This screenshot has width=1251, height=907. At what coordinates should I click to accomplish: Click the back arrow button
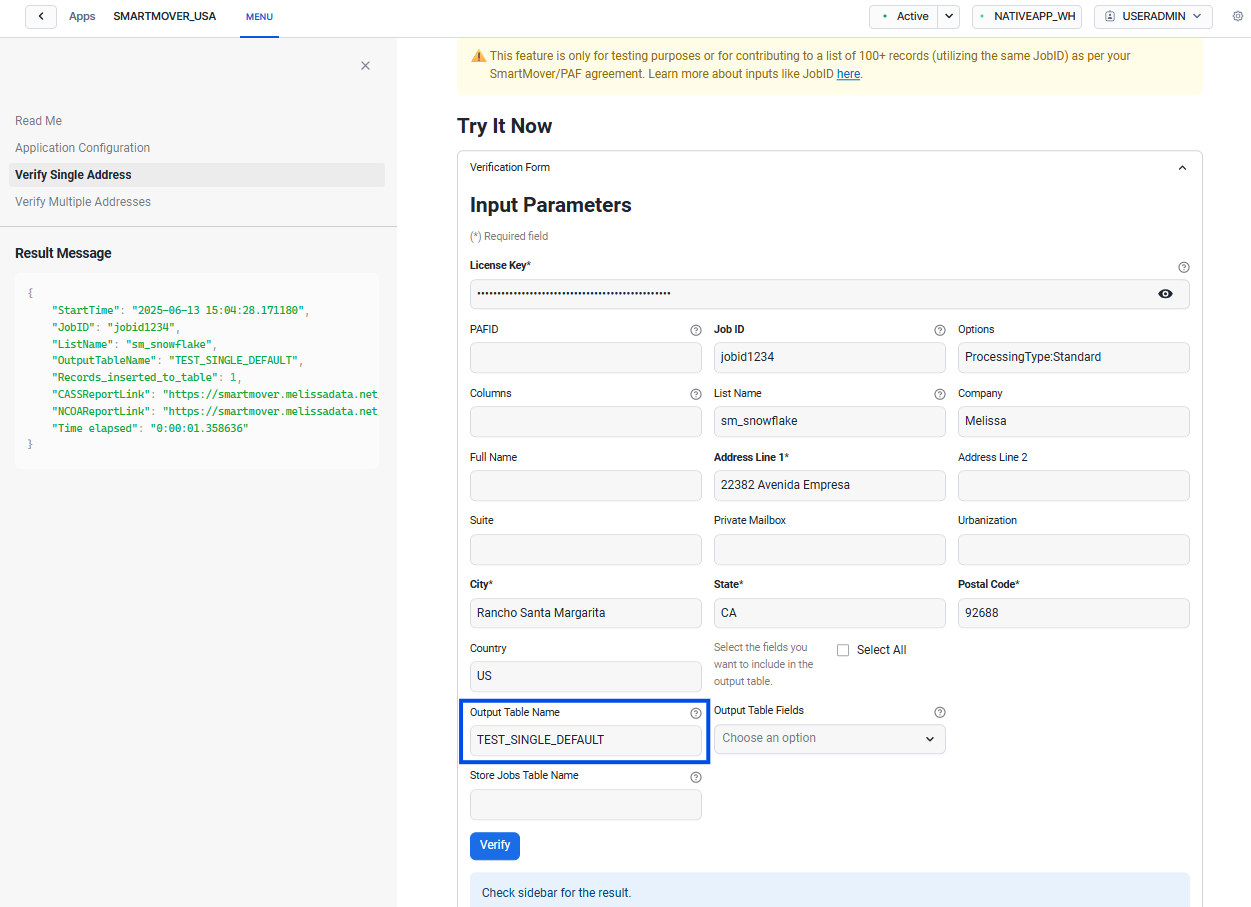(41, 16)
